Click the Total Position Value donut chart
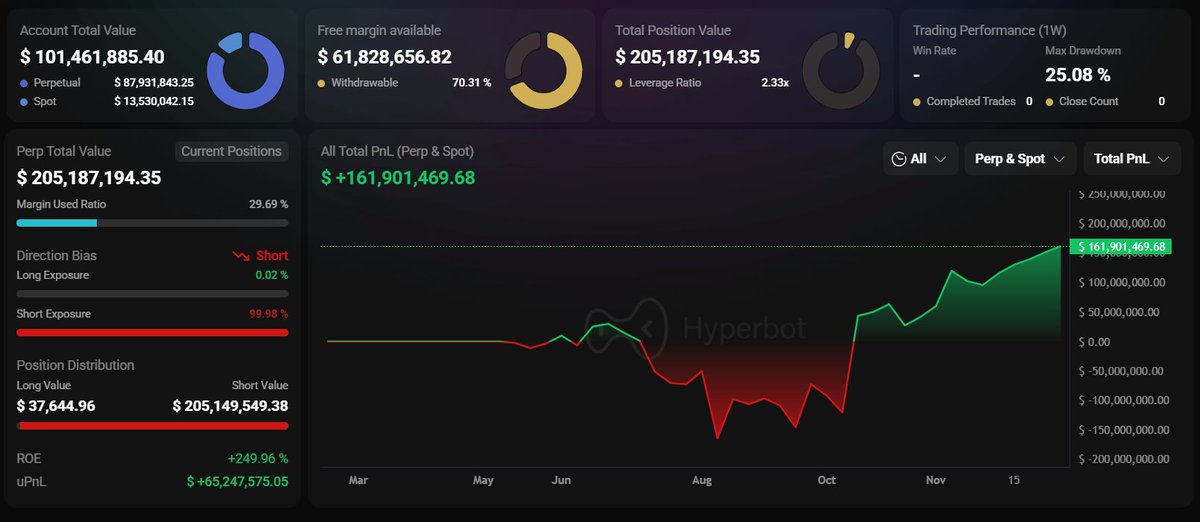Viewport: 1200px width, 522px height. [841, 70]
